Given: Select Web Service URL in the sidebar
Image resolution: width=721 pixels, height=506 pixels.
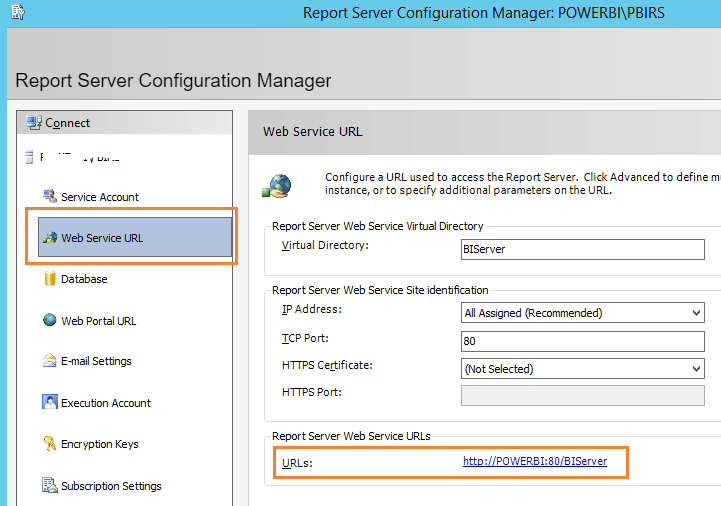Looking at the screenshot, I should (135, 237).
